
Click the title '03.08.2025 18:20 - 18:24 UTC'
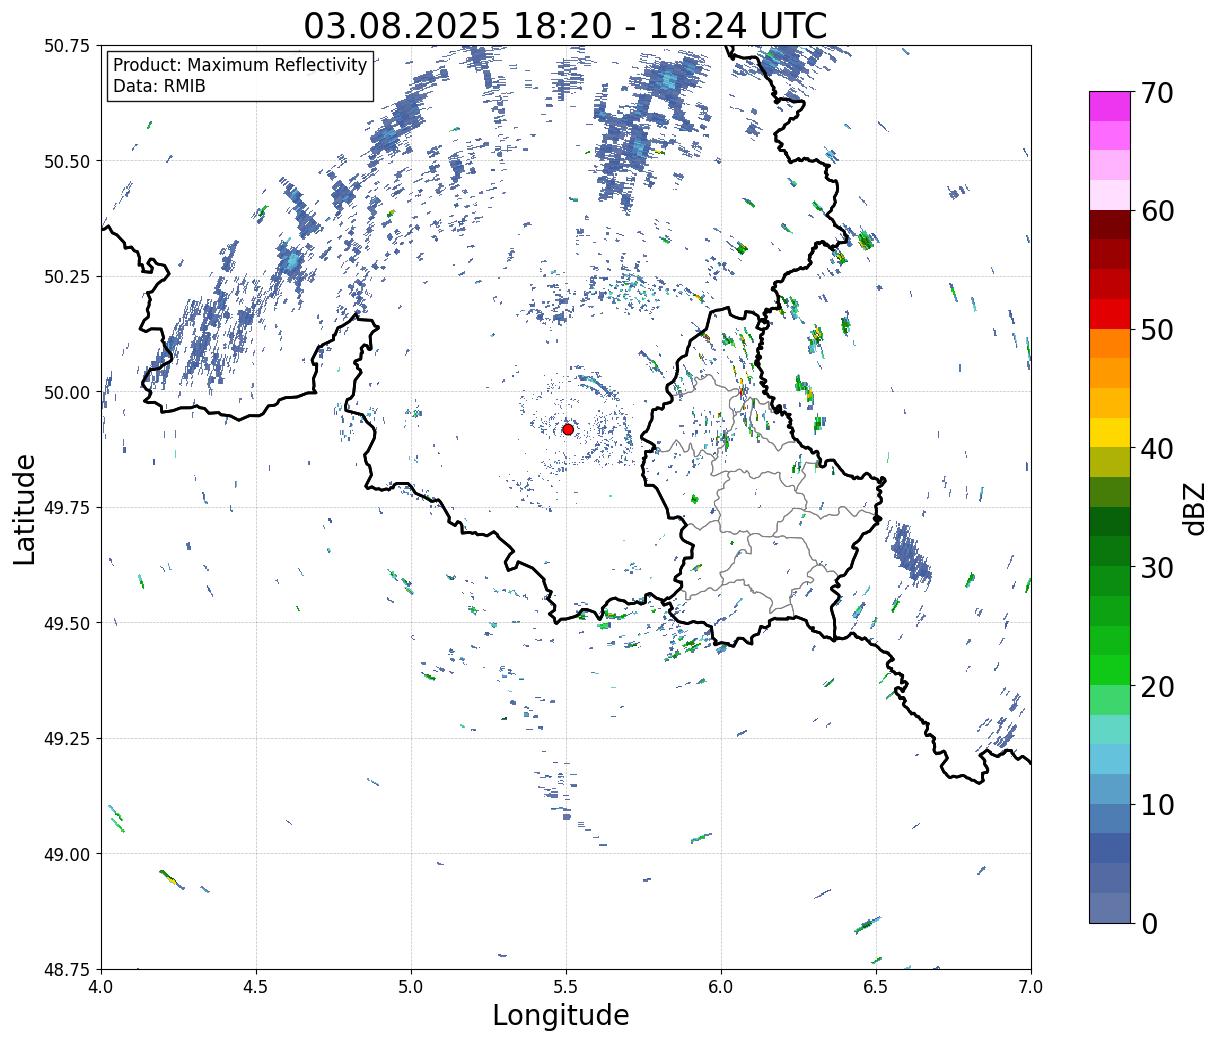coord(565,25)
